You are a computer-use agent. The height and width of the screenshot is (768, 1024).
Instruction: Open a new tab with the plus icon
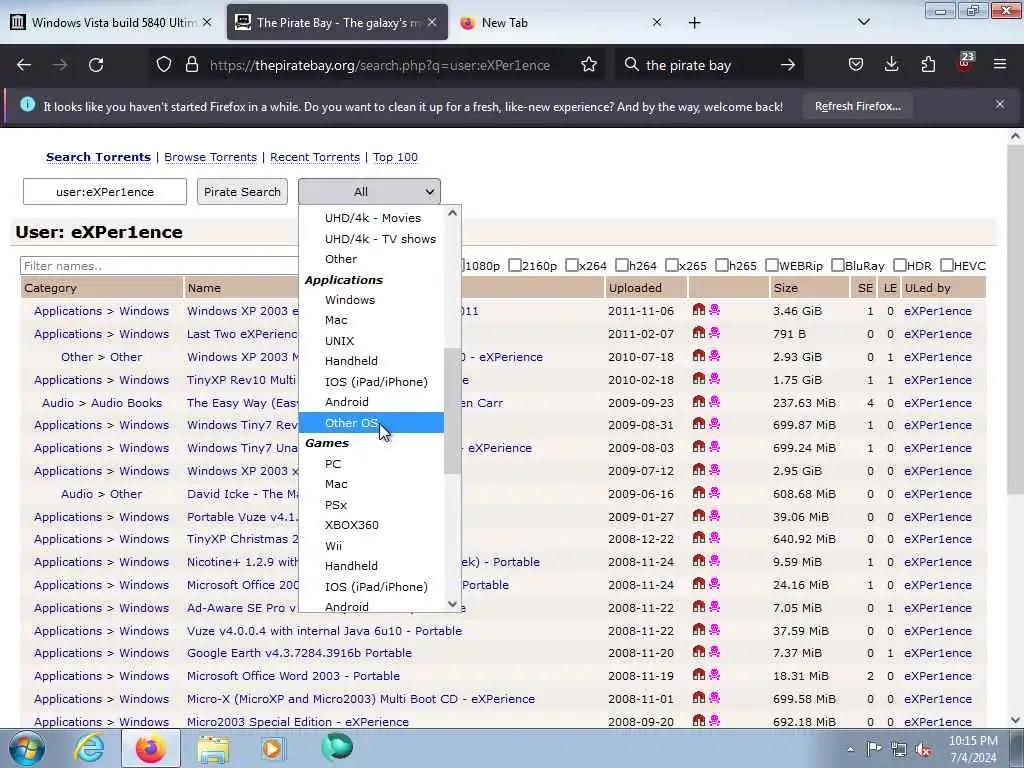pos(694,23)
